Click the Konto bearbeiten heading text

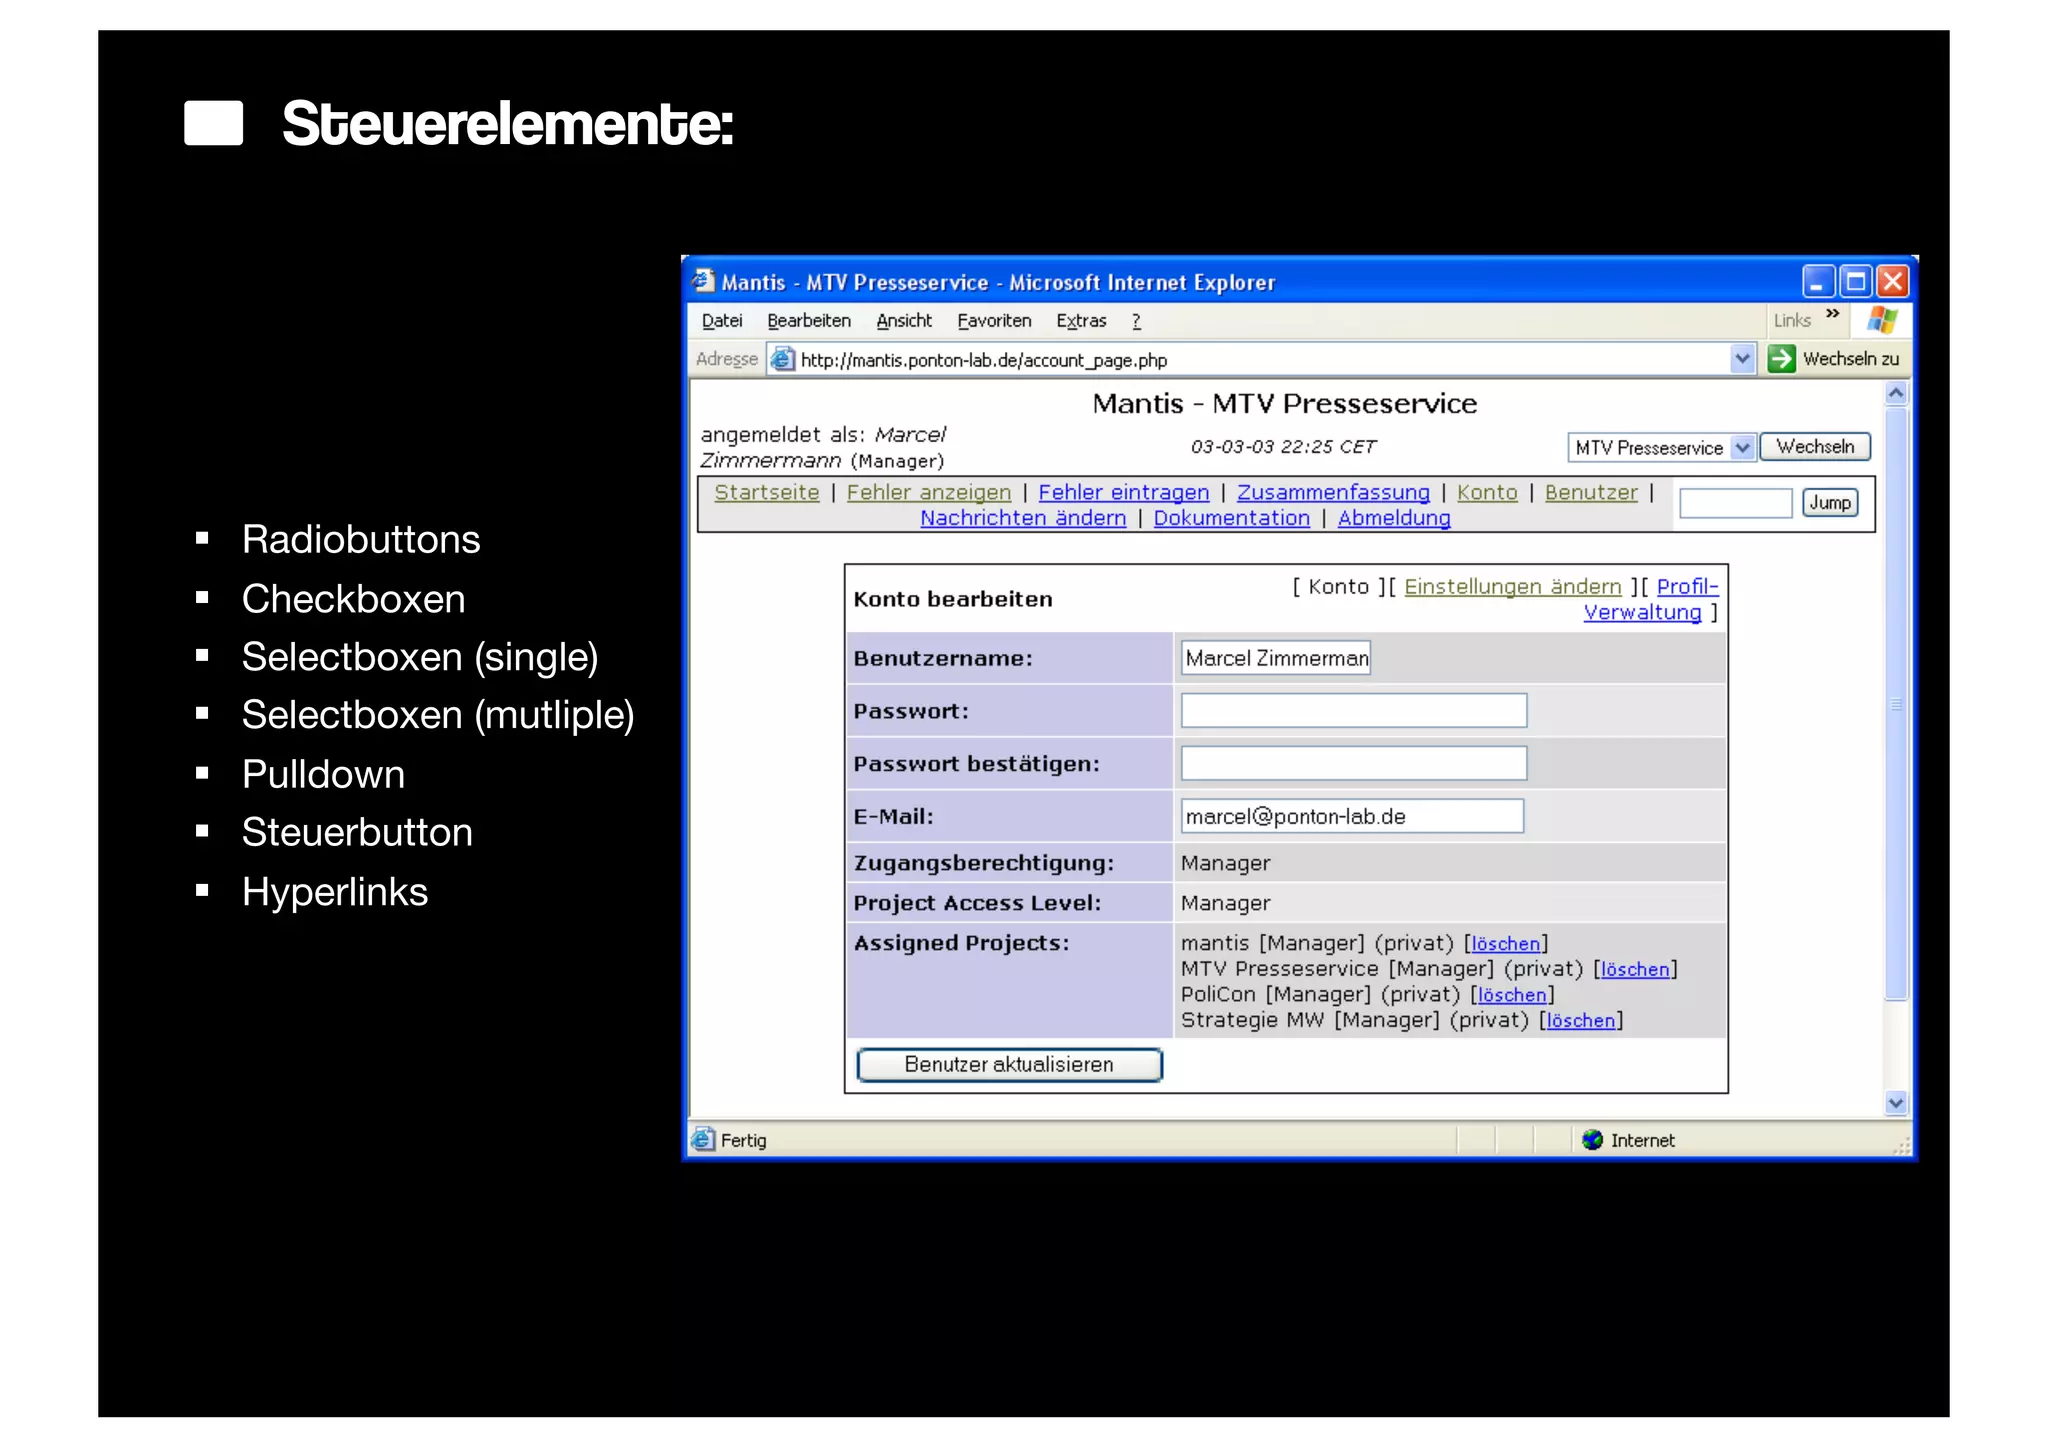pos(953,599)
